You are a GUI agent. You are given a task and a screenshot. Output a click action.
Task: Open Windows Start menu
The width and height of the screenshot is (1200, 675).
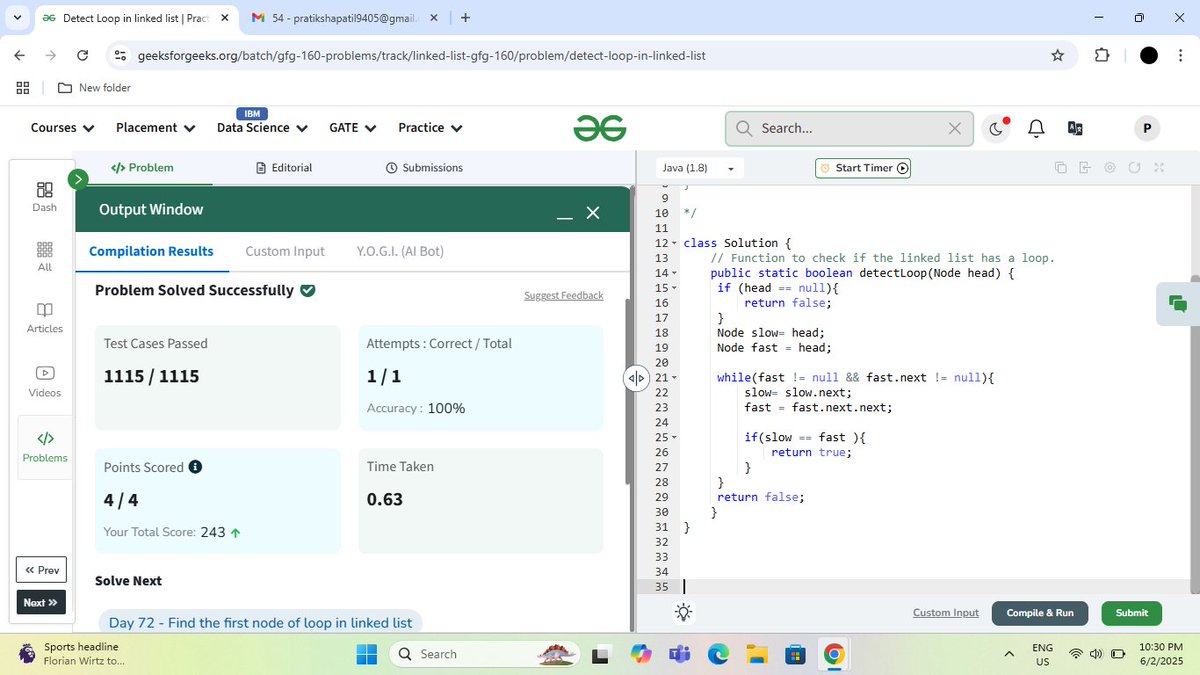click(x=366, y=654)
